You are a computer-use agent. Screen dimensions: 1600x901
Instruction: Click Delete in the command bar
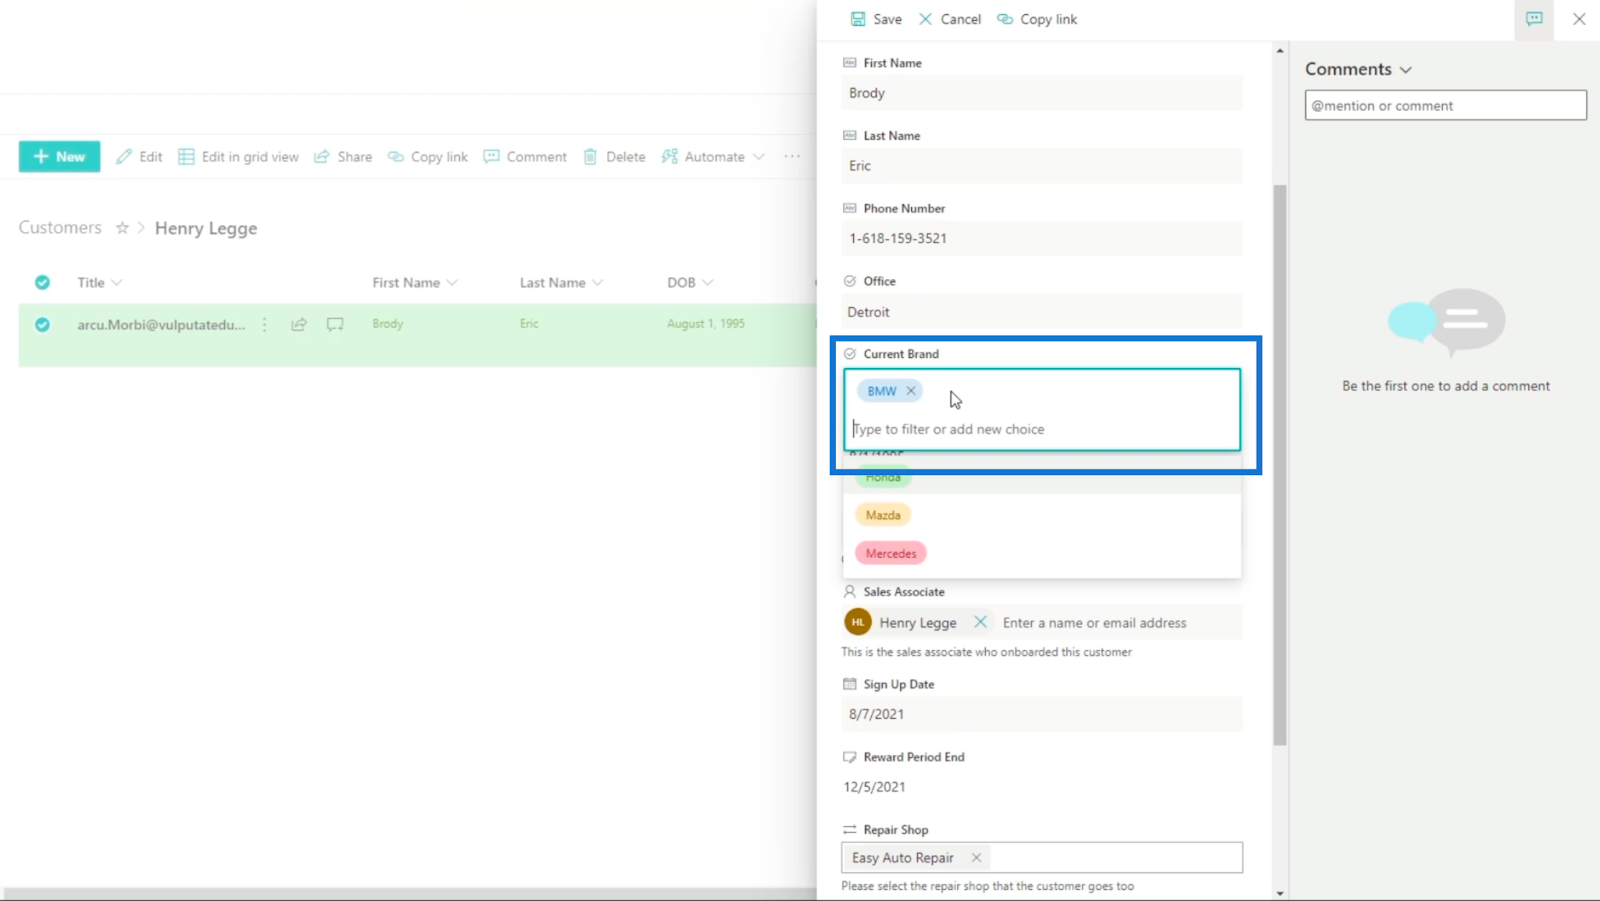tap(614, 157)
